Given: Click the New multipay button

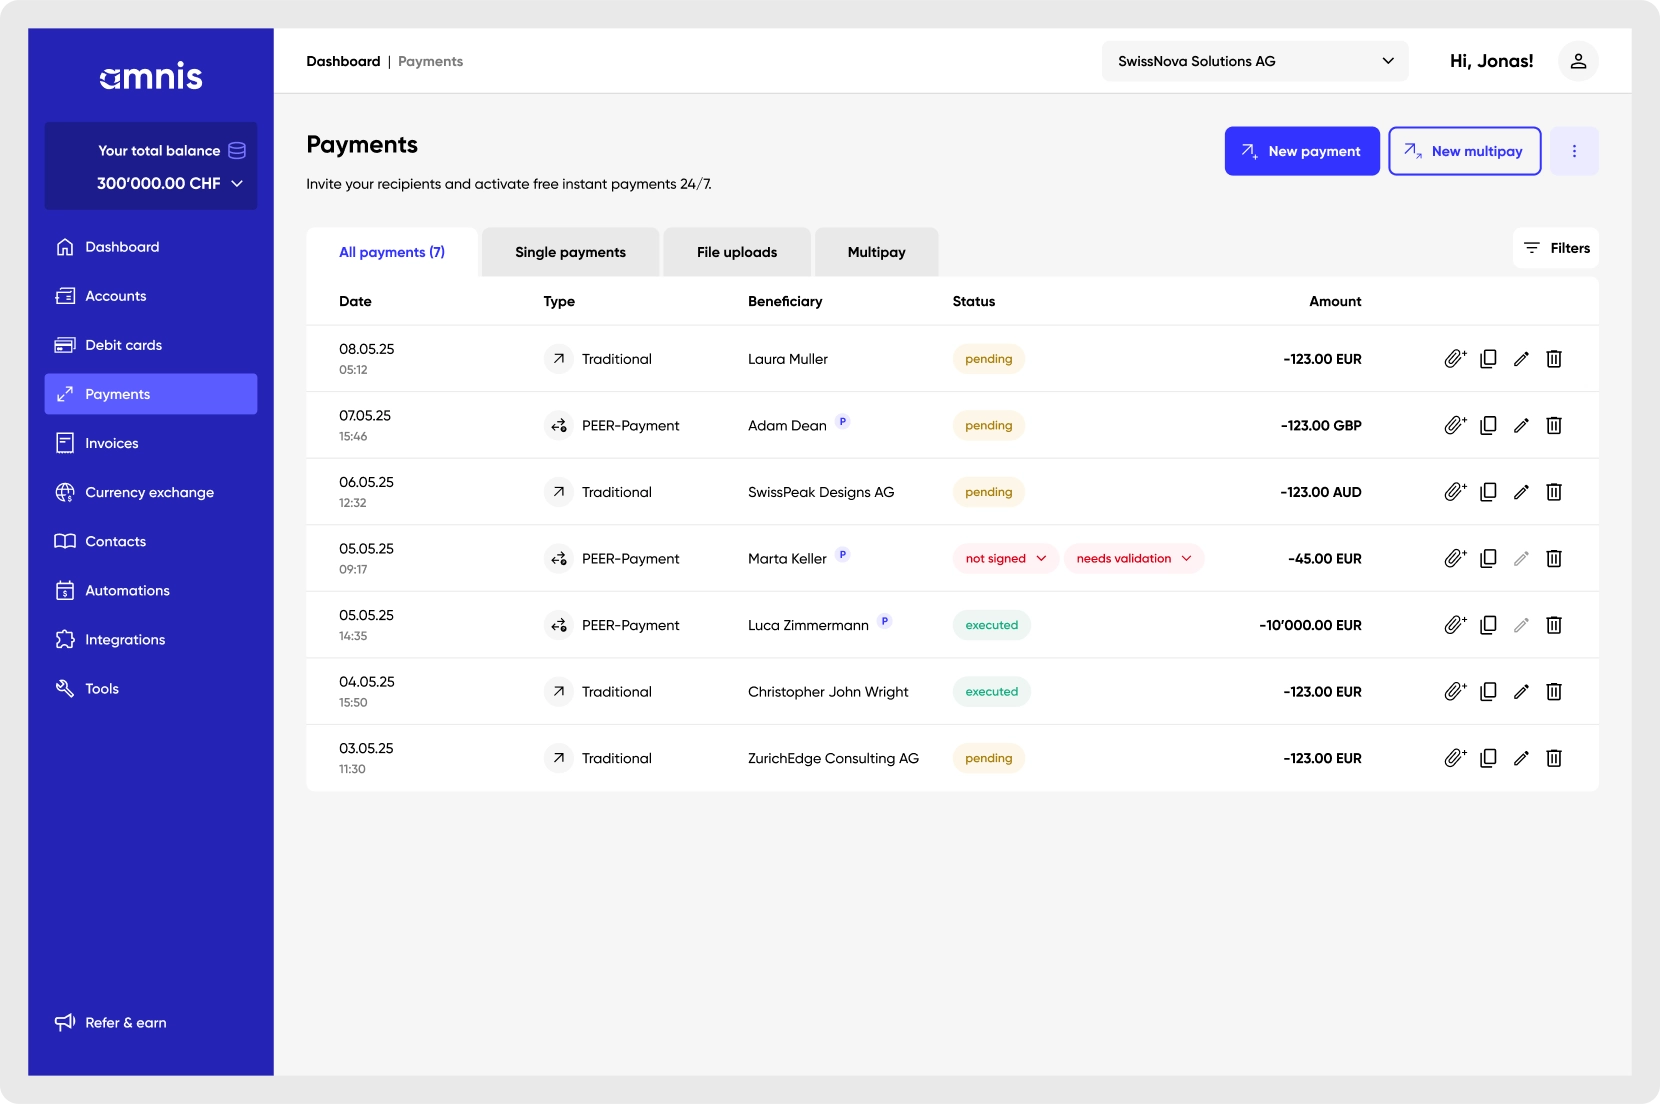Looking at the screenshot, I should point(1464,151).
